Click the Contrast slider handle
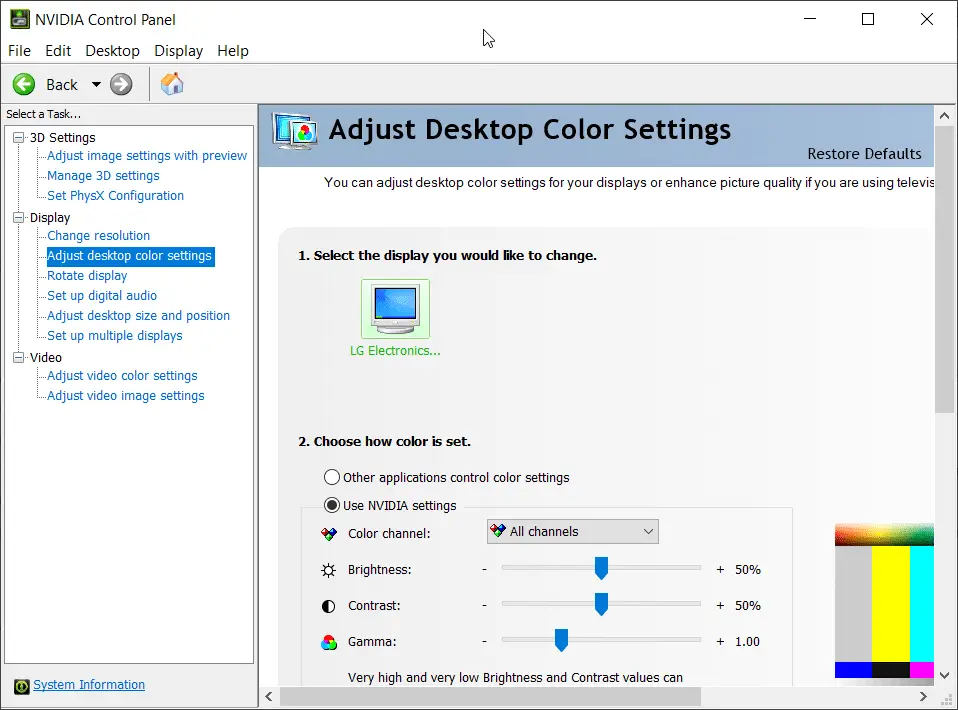 pos(601,604)
